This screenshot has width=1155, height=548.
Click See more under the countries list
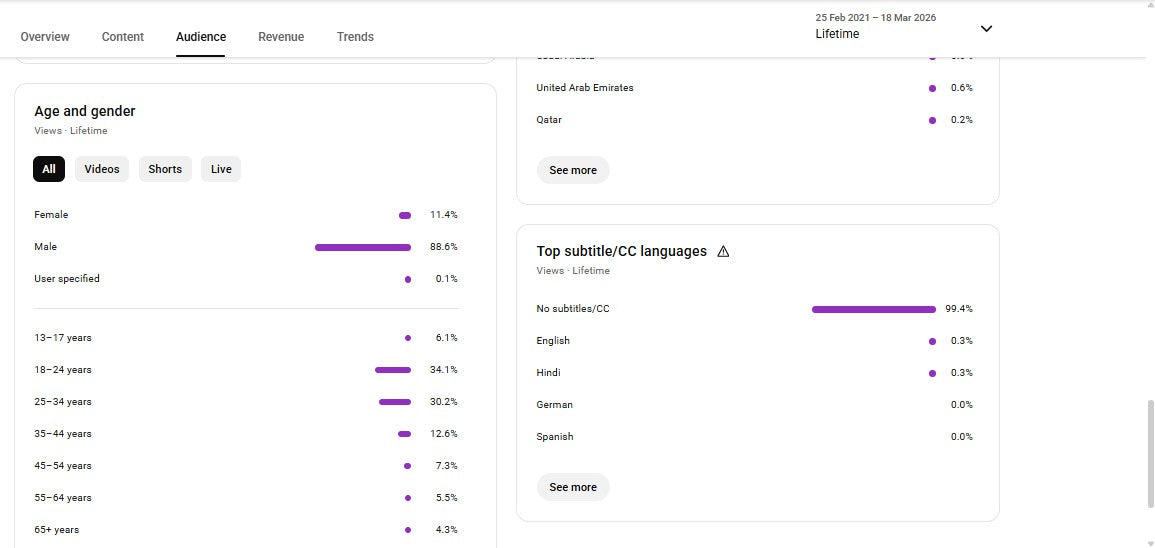coord(573,170)
